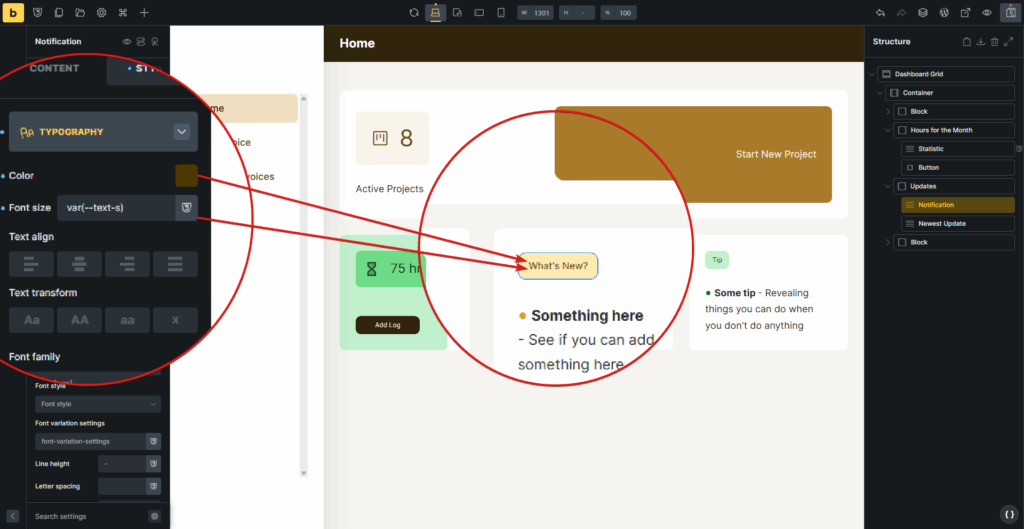
Task: Click the clipboard icon in Structure header
Action: [x=967, y=42]
